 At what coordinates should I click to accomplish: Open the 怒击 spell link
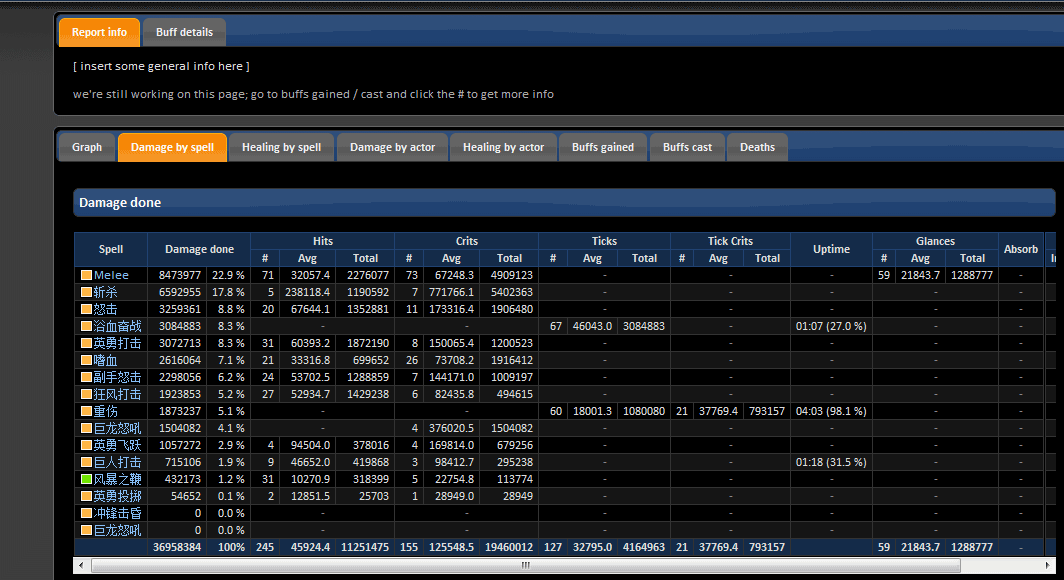pyautogui.click(x=106, y=309)
